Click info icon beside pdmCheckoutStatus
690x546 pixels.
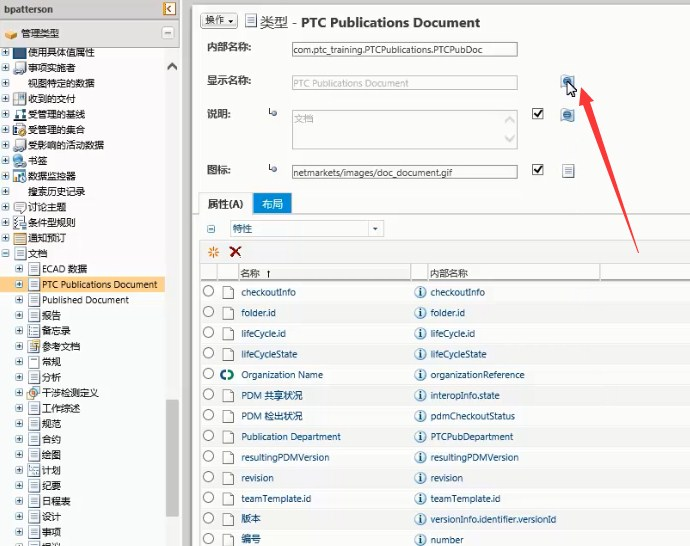point(420,416)
